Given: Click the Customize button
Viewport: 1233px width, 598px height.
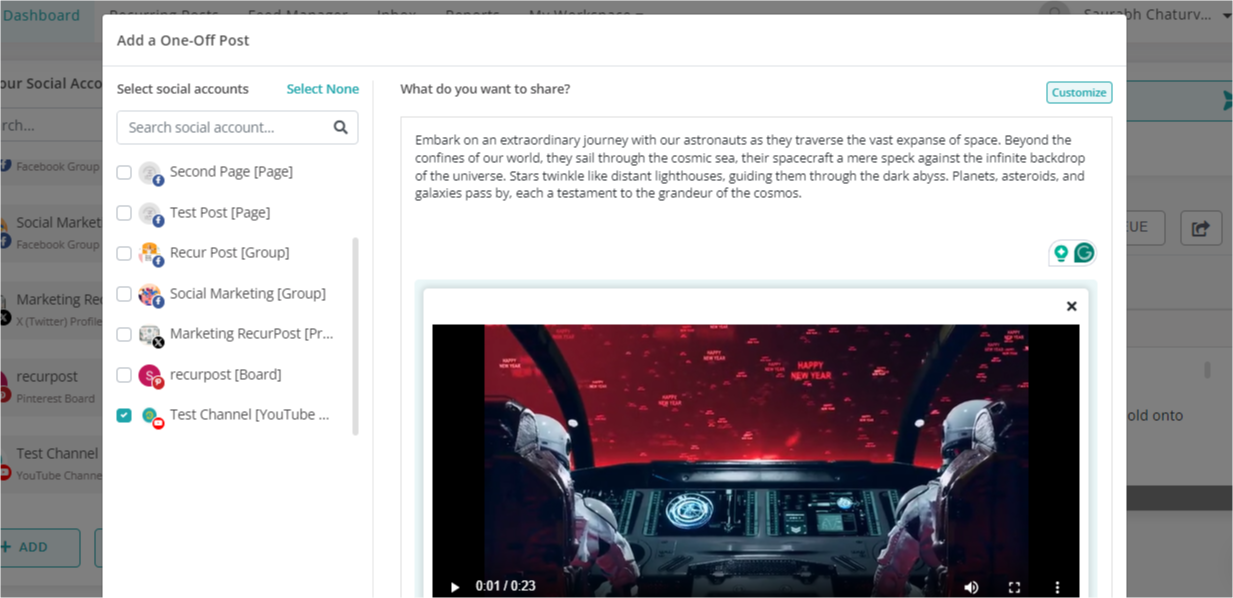Looking at the screenshot, I should coord(1079,92).
